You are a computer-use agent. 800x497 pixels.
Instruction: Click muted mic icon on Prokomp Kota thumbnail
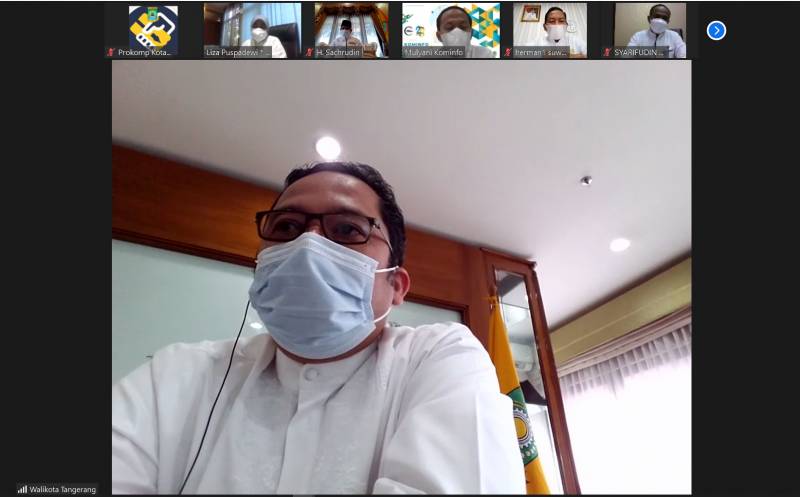pyautogui.click(x=111, y=52)
